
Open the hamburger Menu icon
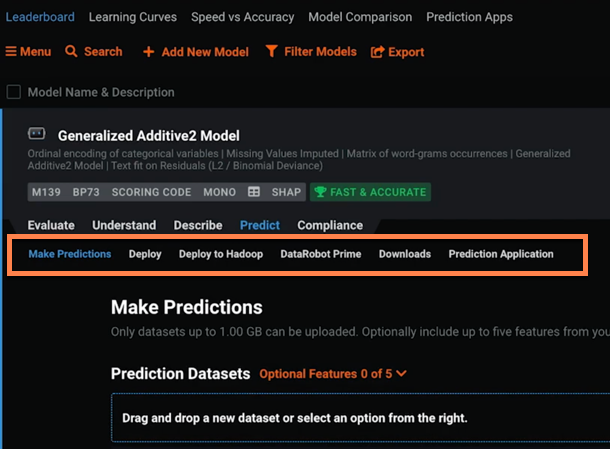11,51
